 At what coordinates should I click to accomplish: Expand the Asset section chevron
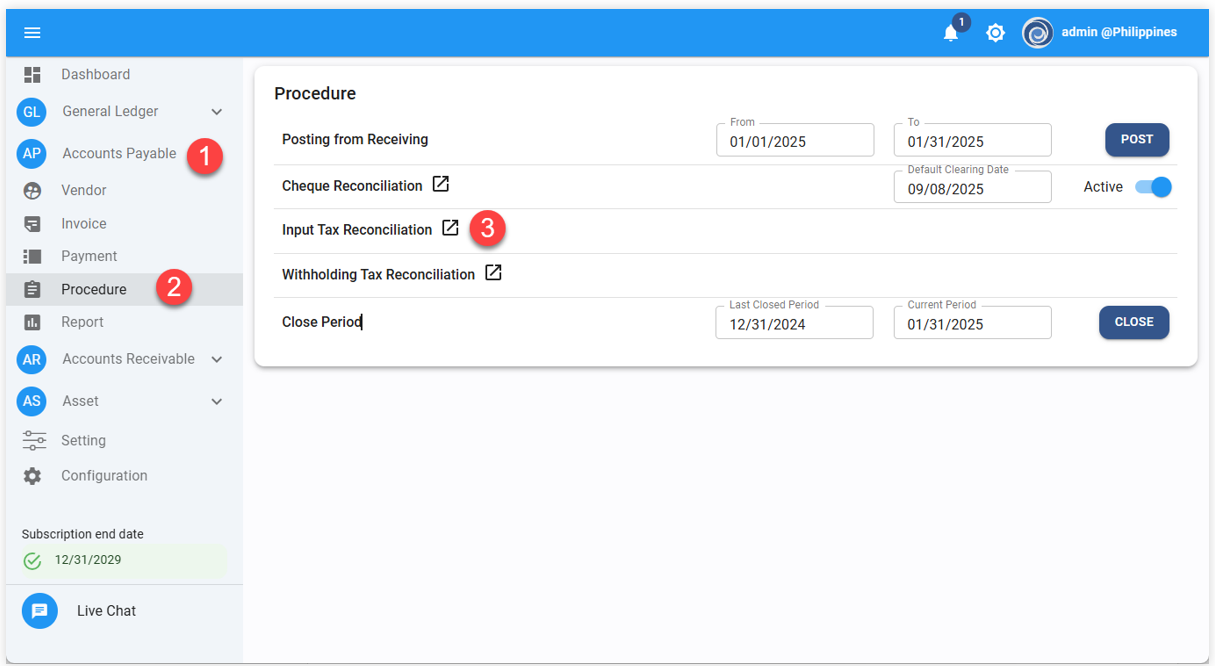(x=217, y=401)
